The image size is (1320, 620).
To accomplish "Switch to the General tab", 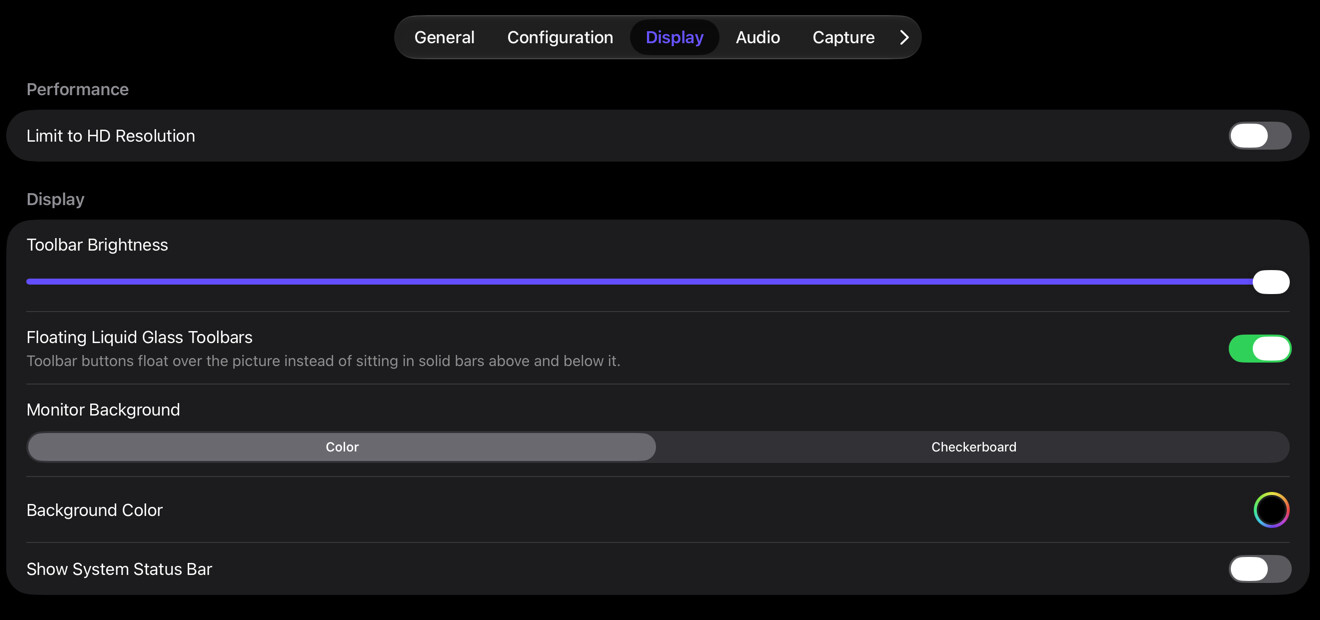I will [444, 37].
